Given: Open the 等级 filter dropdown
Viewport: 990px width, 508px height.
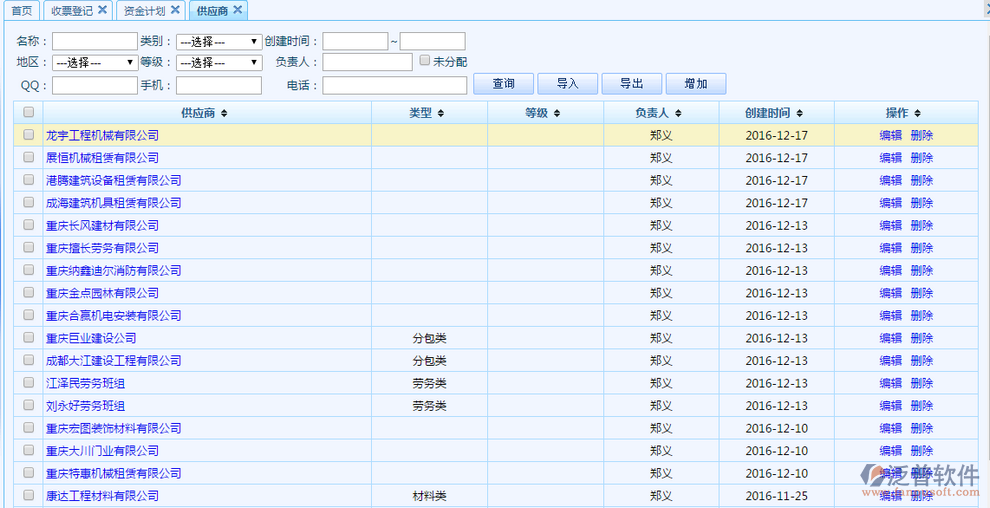Looking at the screenshot, I should pos(218,62).
